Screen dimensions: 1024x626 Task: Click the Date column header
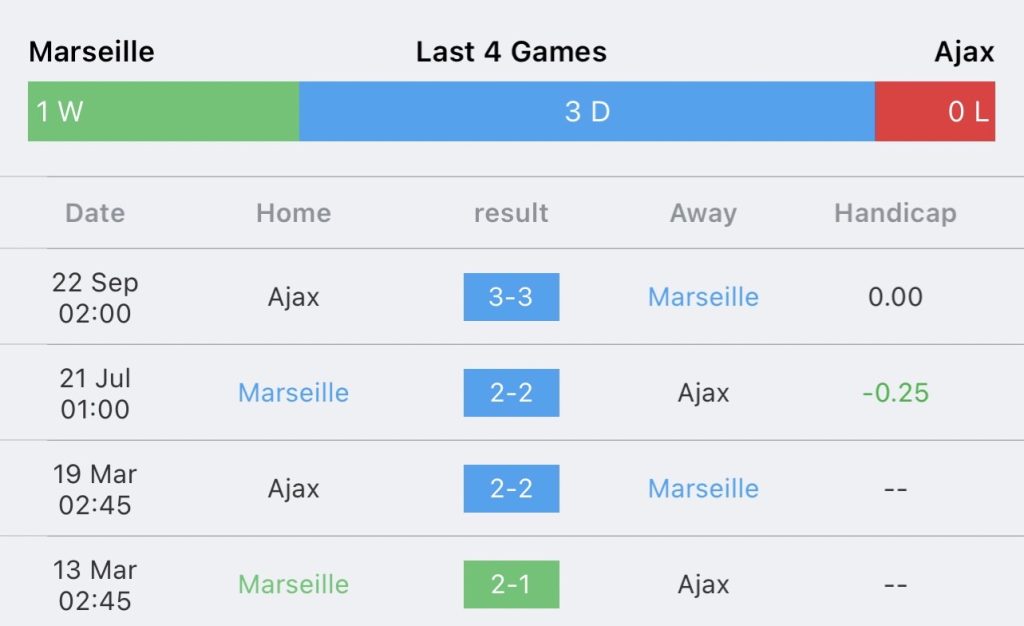click(x=95, y=213)
